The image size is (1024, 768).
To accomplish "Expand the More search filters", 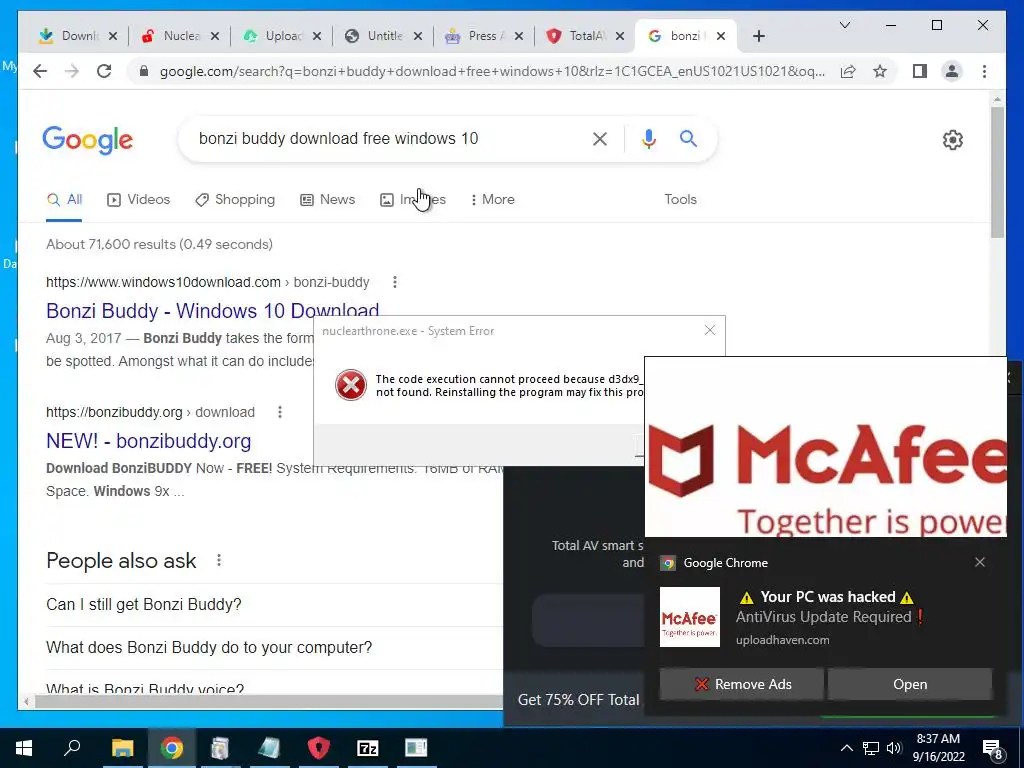I will 492,199.
